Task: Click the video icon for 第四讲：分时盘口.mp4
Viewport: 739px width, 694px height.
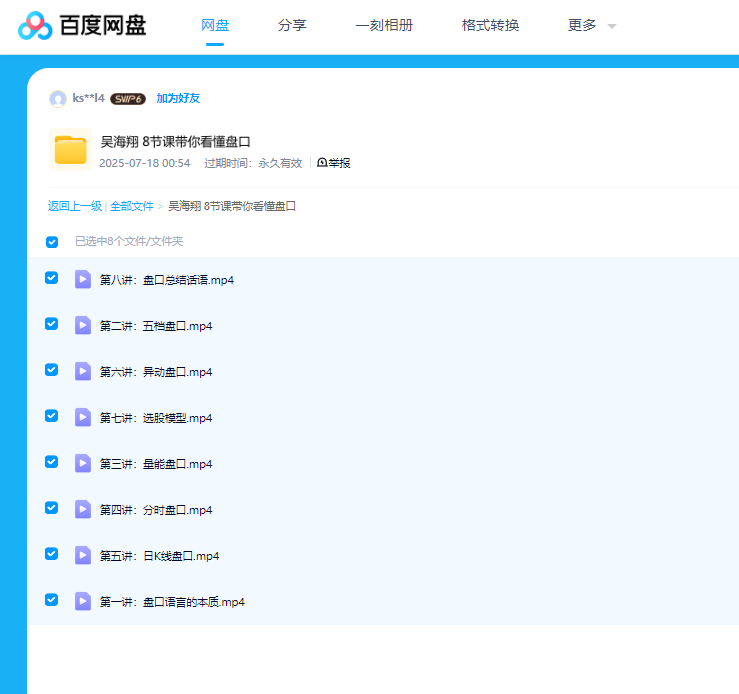Action: click(83, 509)
